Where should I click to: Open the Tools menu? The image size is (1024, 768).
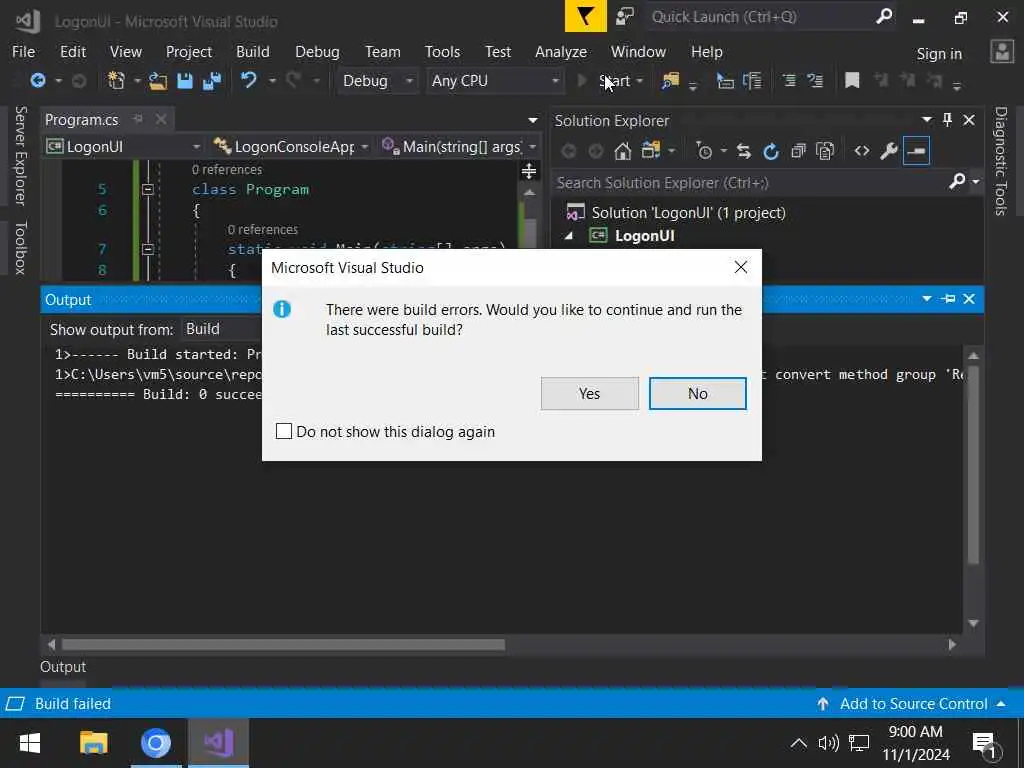[442, 52]
